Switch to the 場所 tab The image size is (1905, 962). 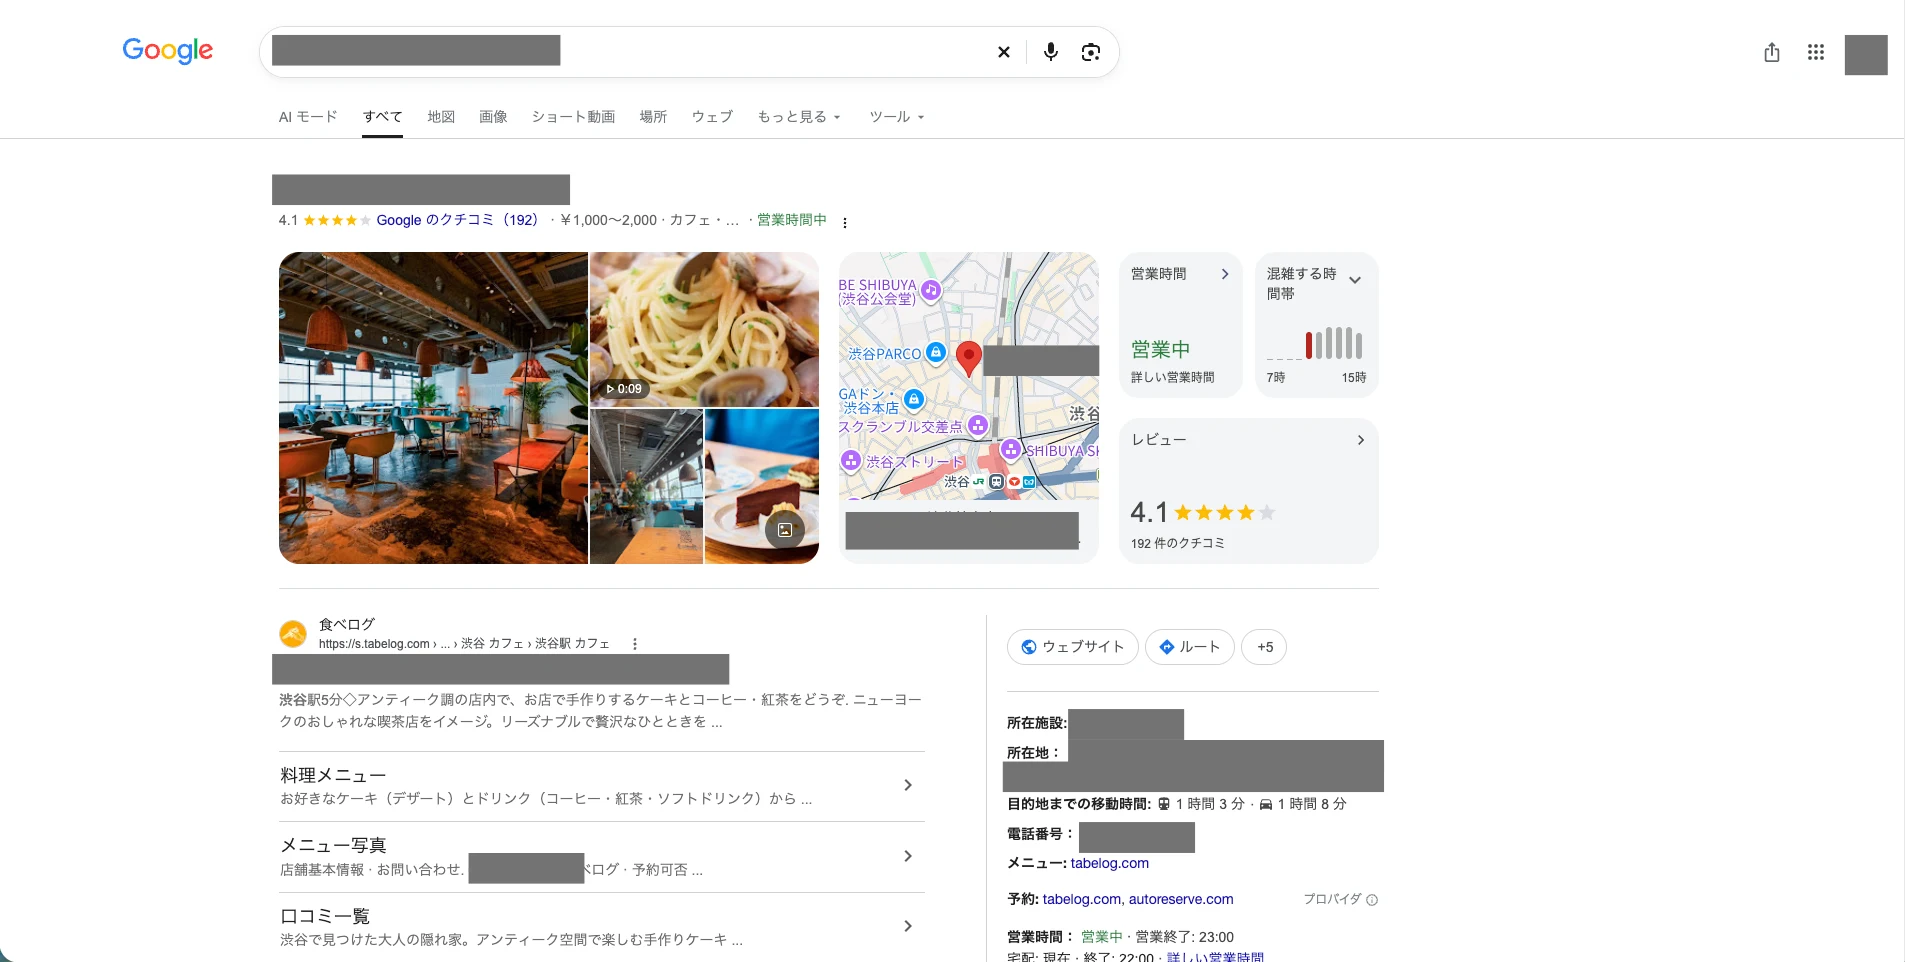[653, 117]
